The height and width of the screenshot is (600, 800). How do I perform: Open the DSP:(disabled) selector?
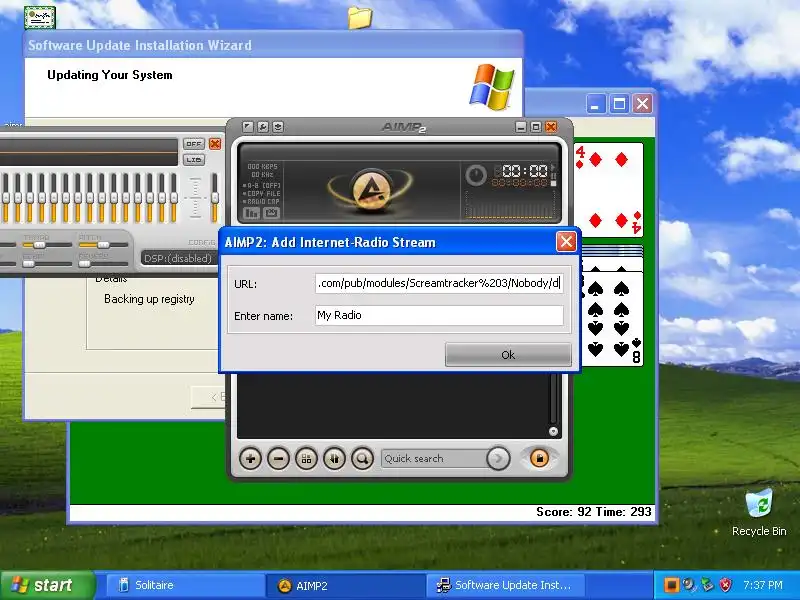click(x=178, y=259)
